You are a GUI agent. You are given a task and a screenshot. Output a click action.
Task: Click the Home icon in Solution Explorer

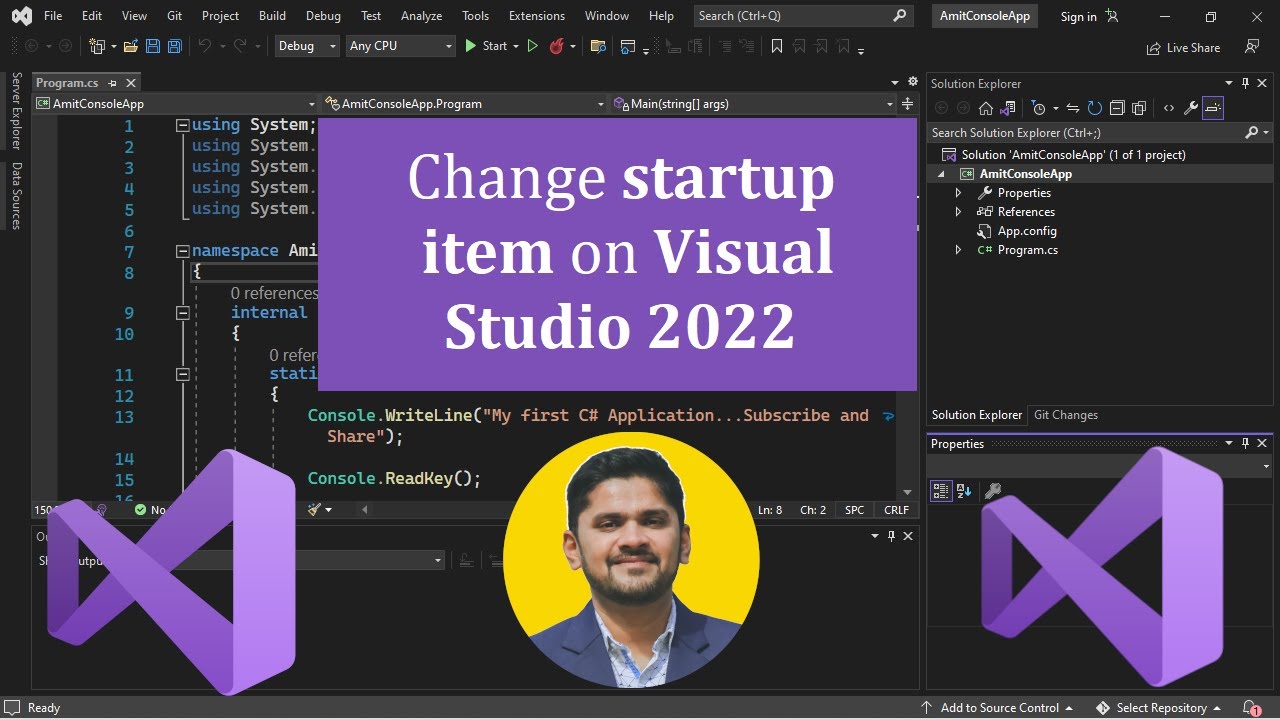[986, 108]
